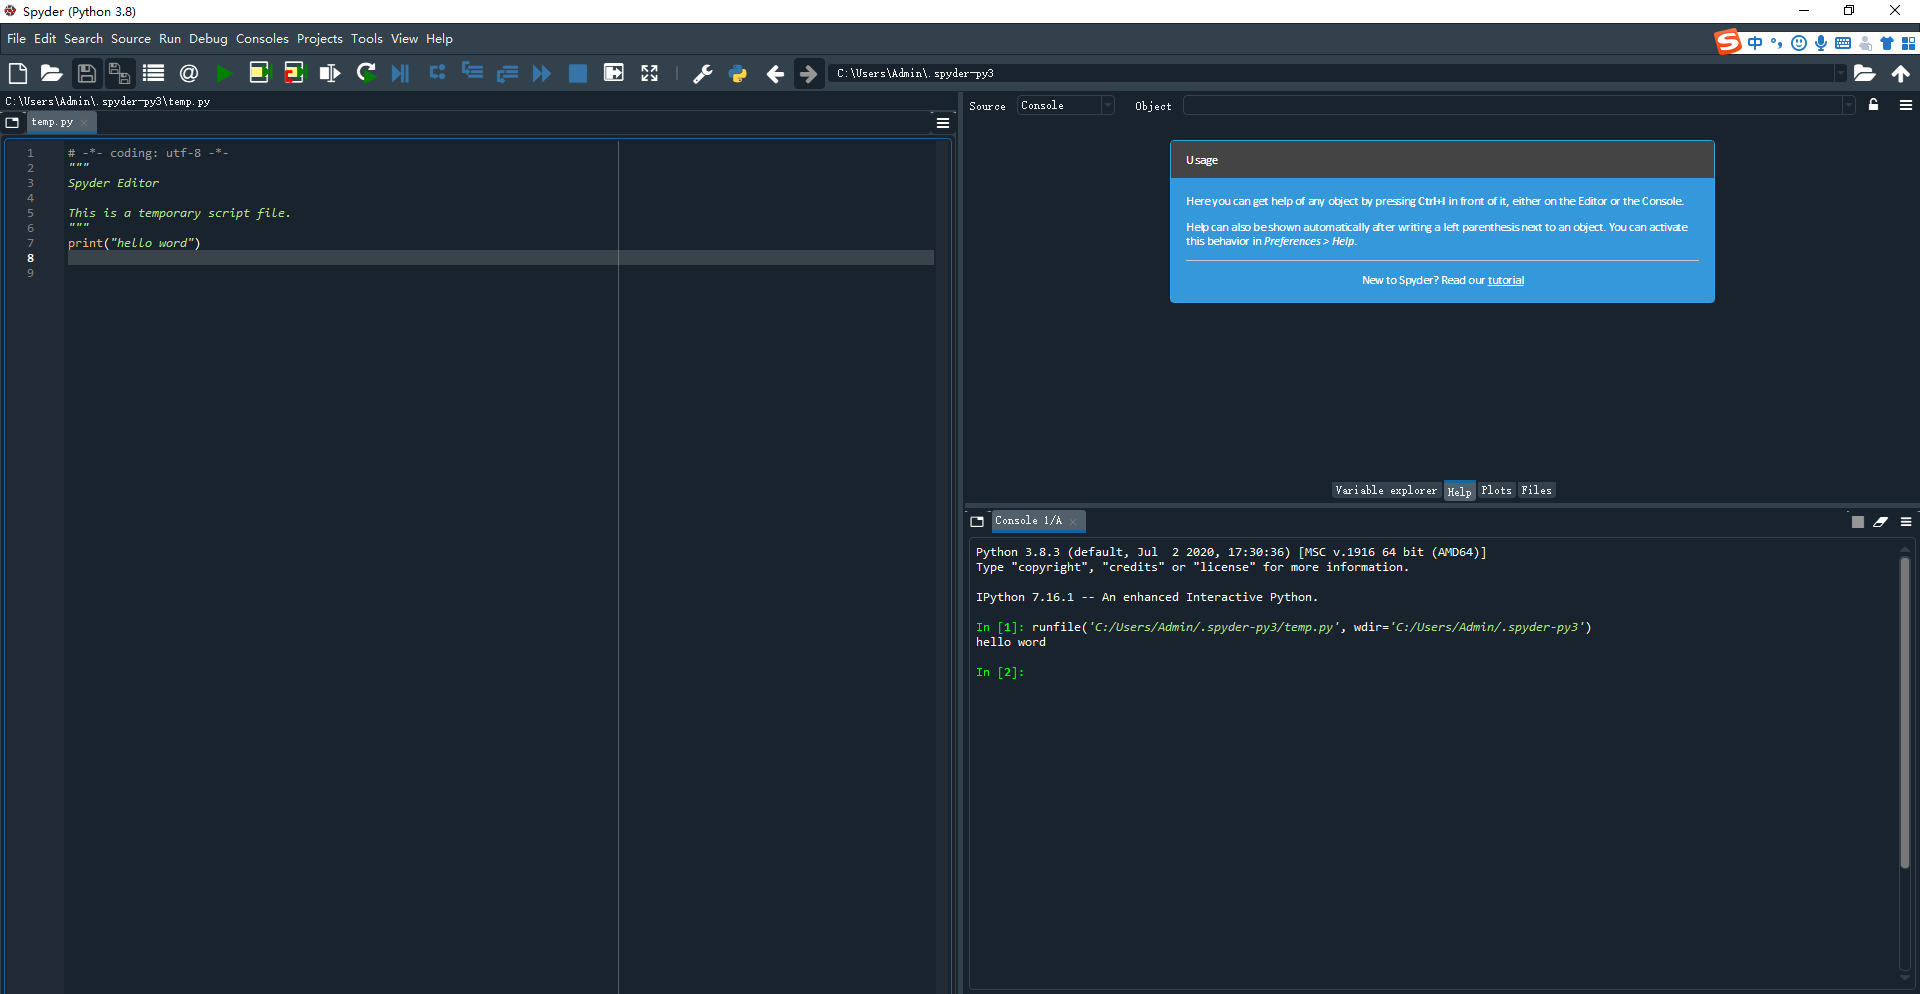Open PYTHONPATH manager with the Python icon

click(738, 73)
